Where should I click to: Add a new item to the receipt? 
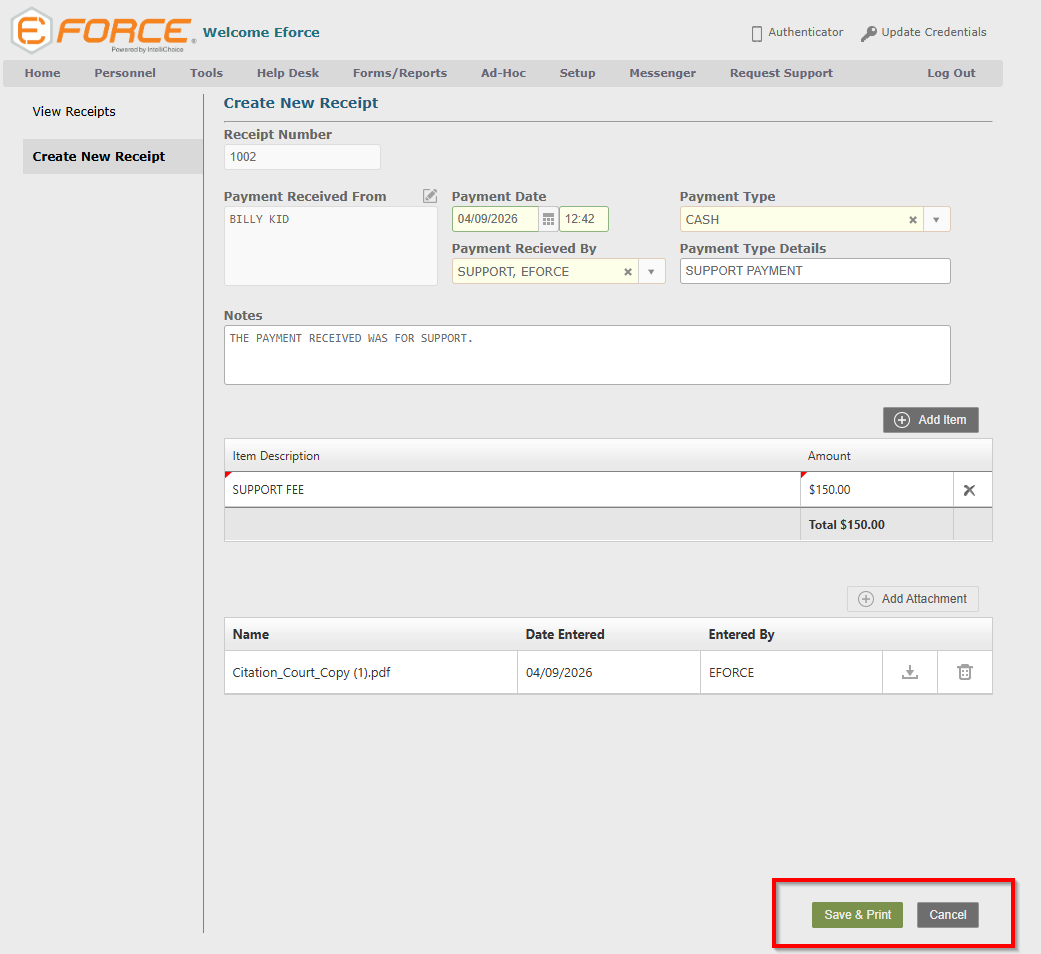pyautogui.click(x=930, y=420)
